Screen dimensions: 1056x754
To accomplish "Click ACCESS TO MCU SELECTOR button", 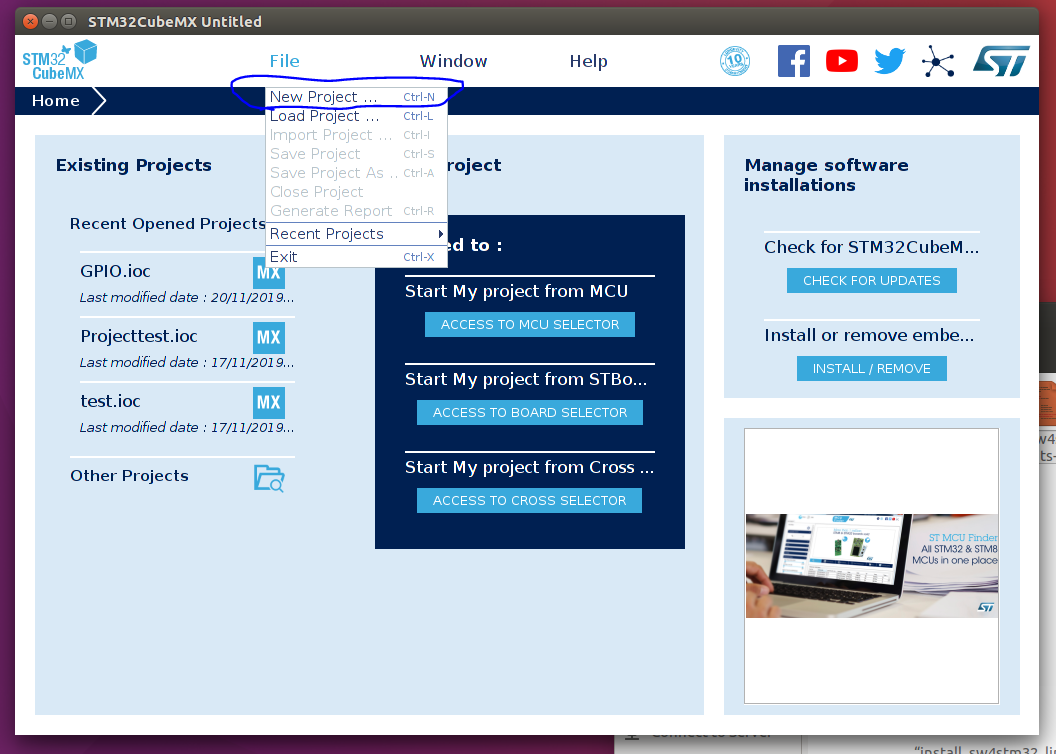I will pos(529,324).
